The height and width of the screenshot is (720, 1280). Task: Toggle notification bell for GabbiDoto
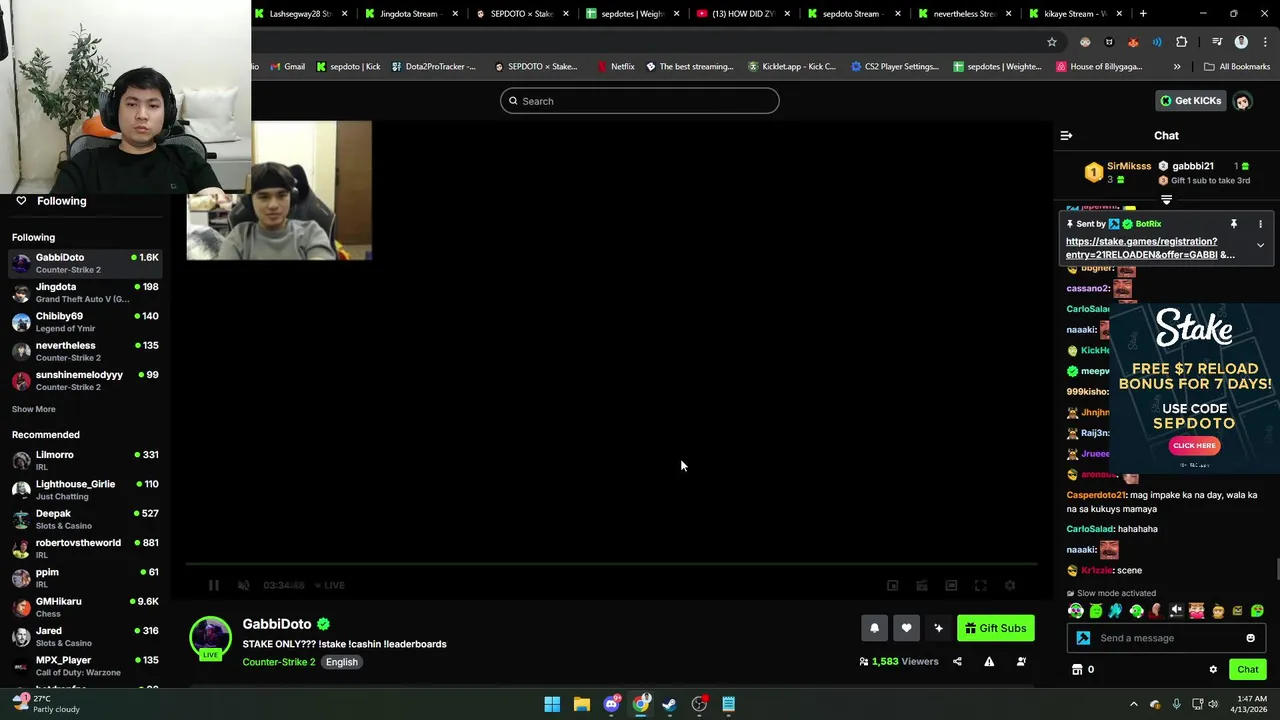(x=874, y=628)
